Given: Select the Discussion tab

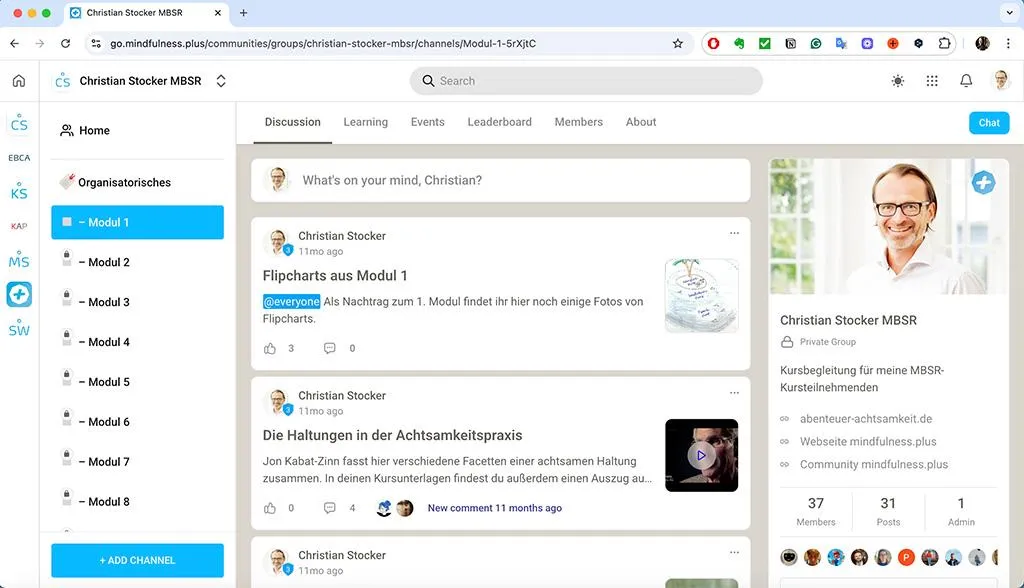Looking at the screenshot, I should [293, 122].
